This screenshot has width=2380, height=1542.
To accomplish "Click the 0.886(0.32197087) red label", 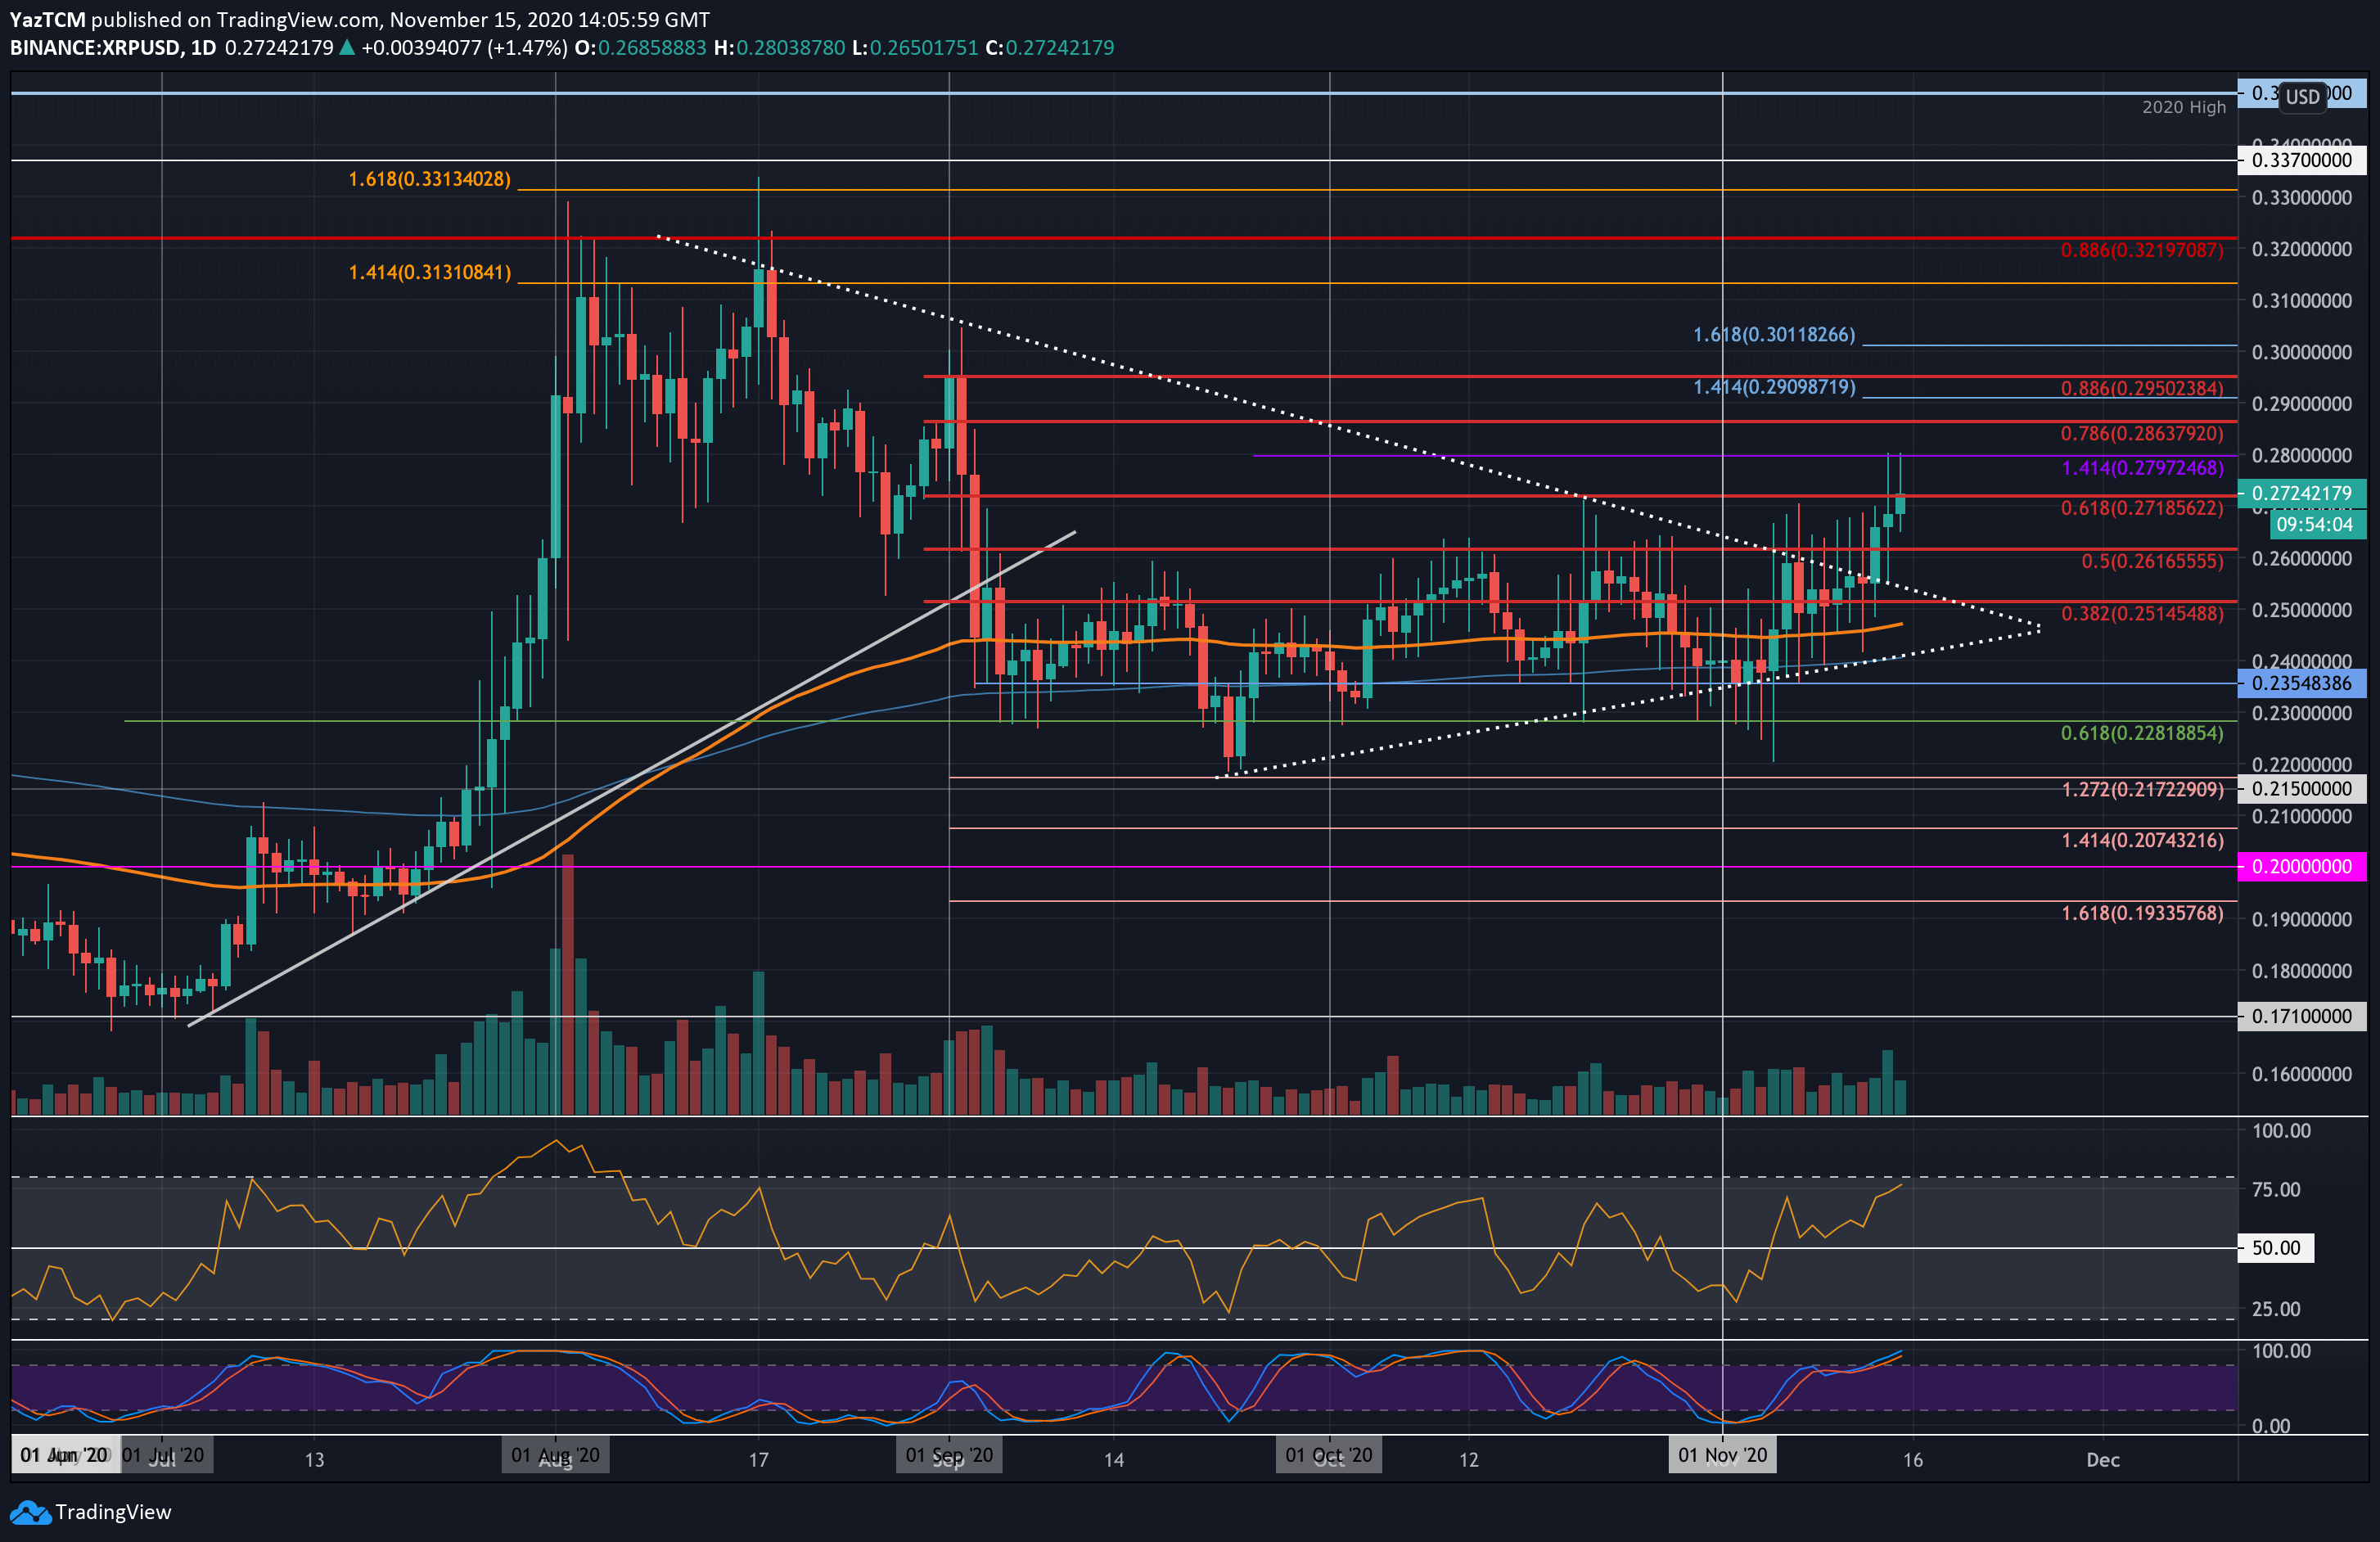I will pyautogui.click(x=2142, y=250).
